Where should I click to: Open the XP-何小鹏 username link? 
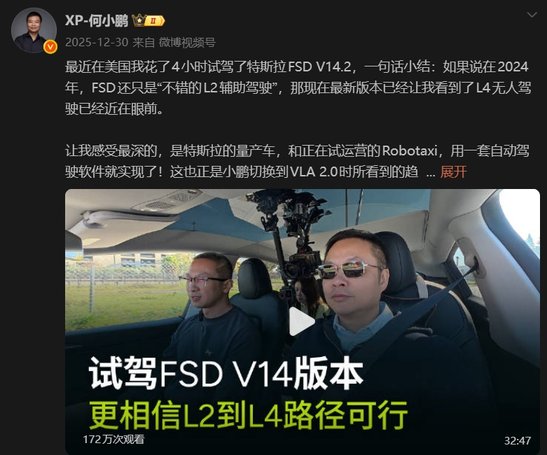(97, 21)
